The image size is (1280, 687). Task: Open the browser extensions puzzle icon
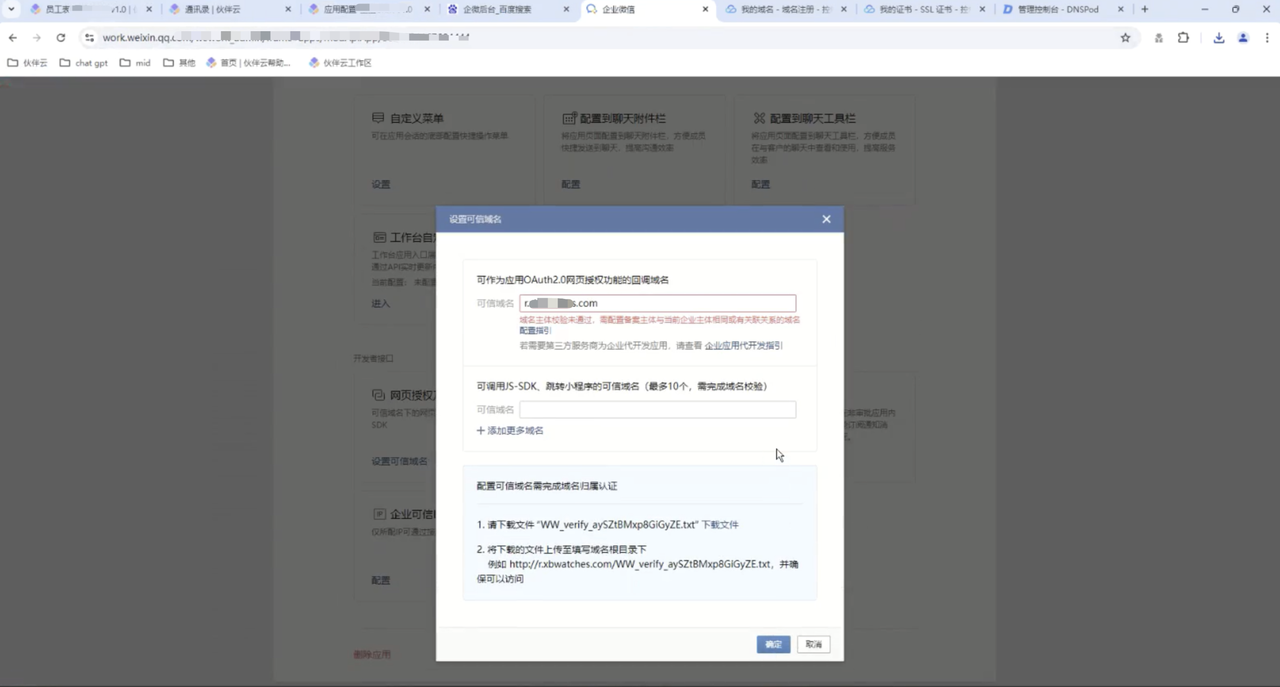click(x=1183, y=38)
